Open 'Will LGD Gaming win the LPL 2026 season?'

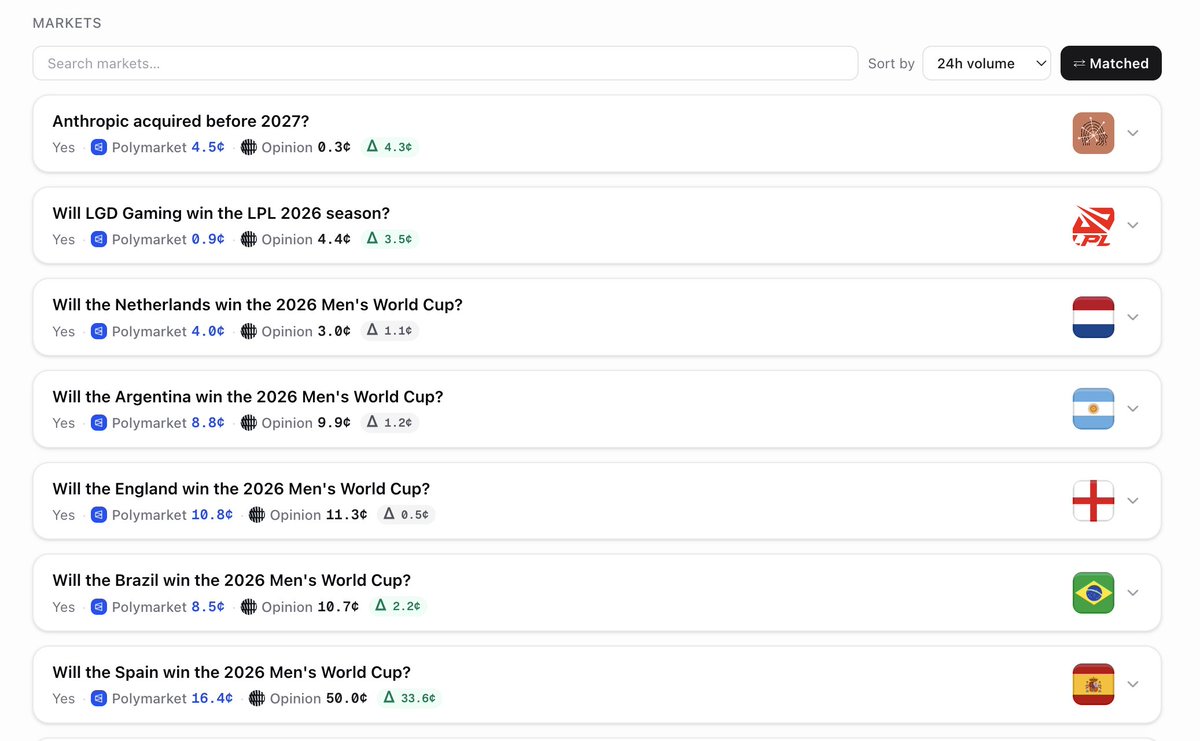[221, 213]
